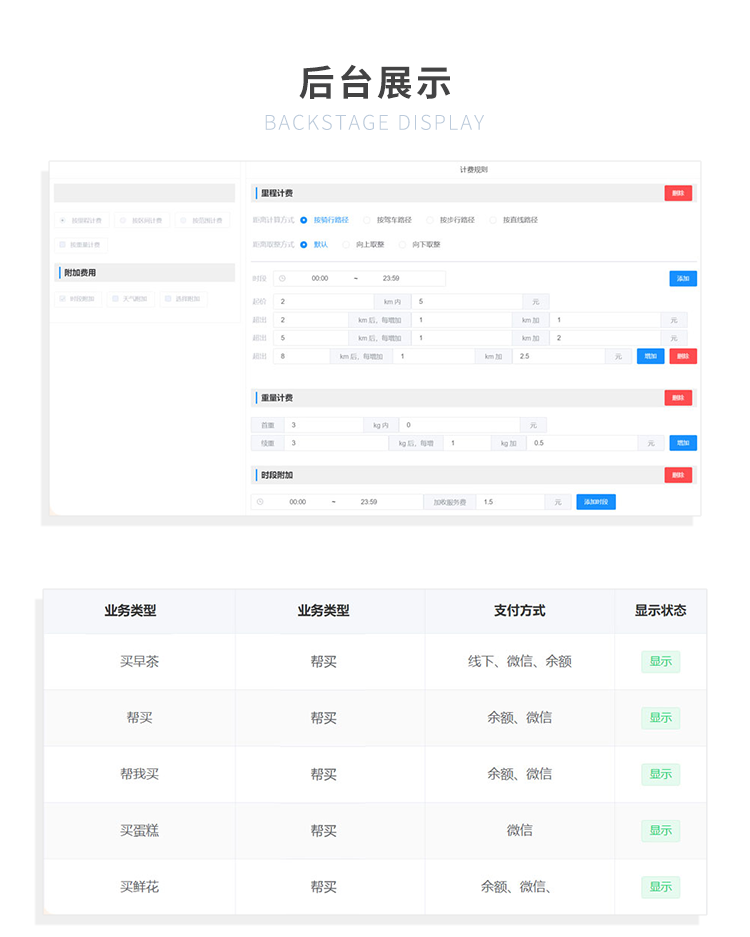
Task: Delete the 重量计费 section
Action: point(678,398)
